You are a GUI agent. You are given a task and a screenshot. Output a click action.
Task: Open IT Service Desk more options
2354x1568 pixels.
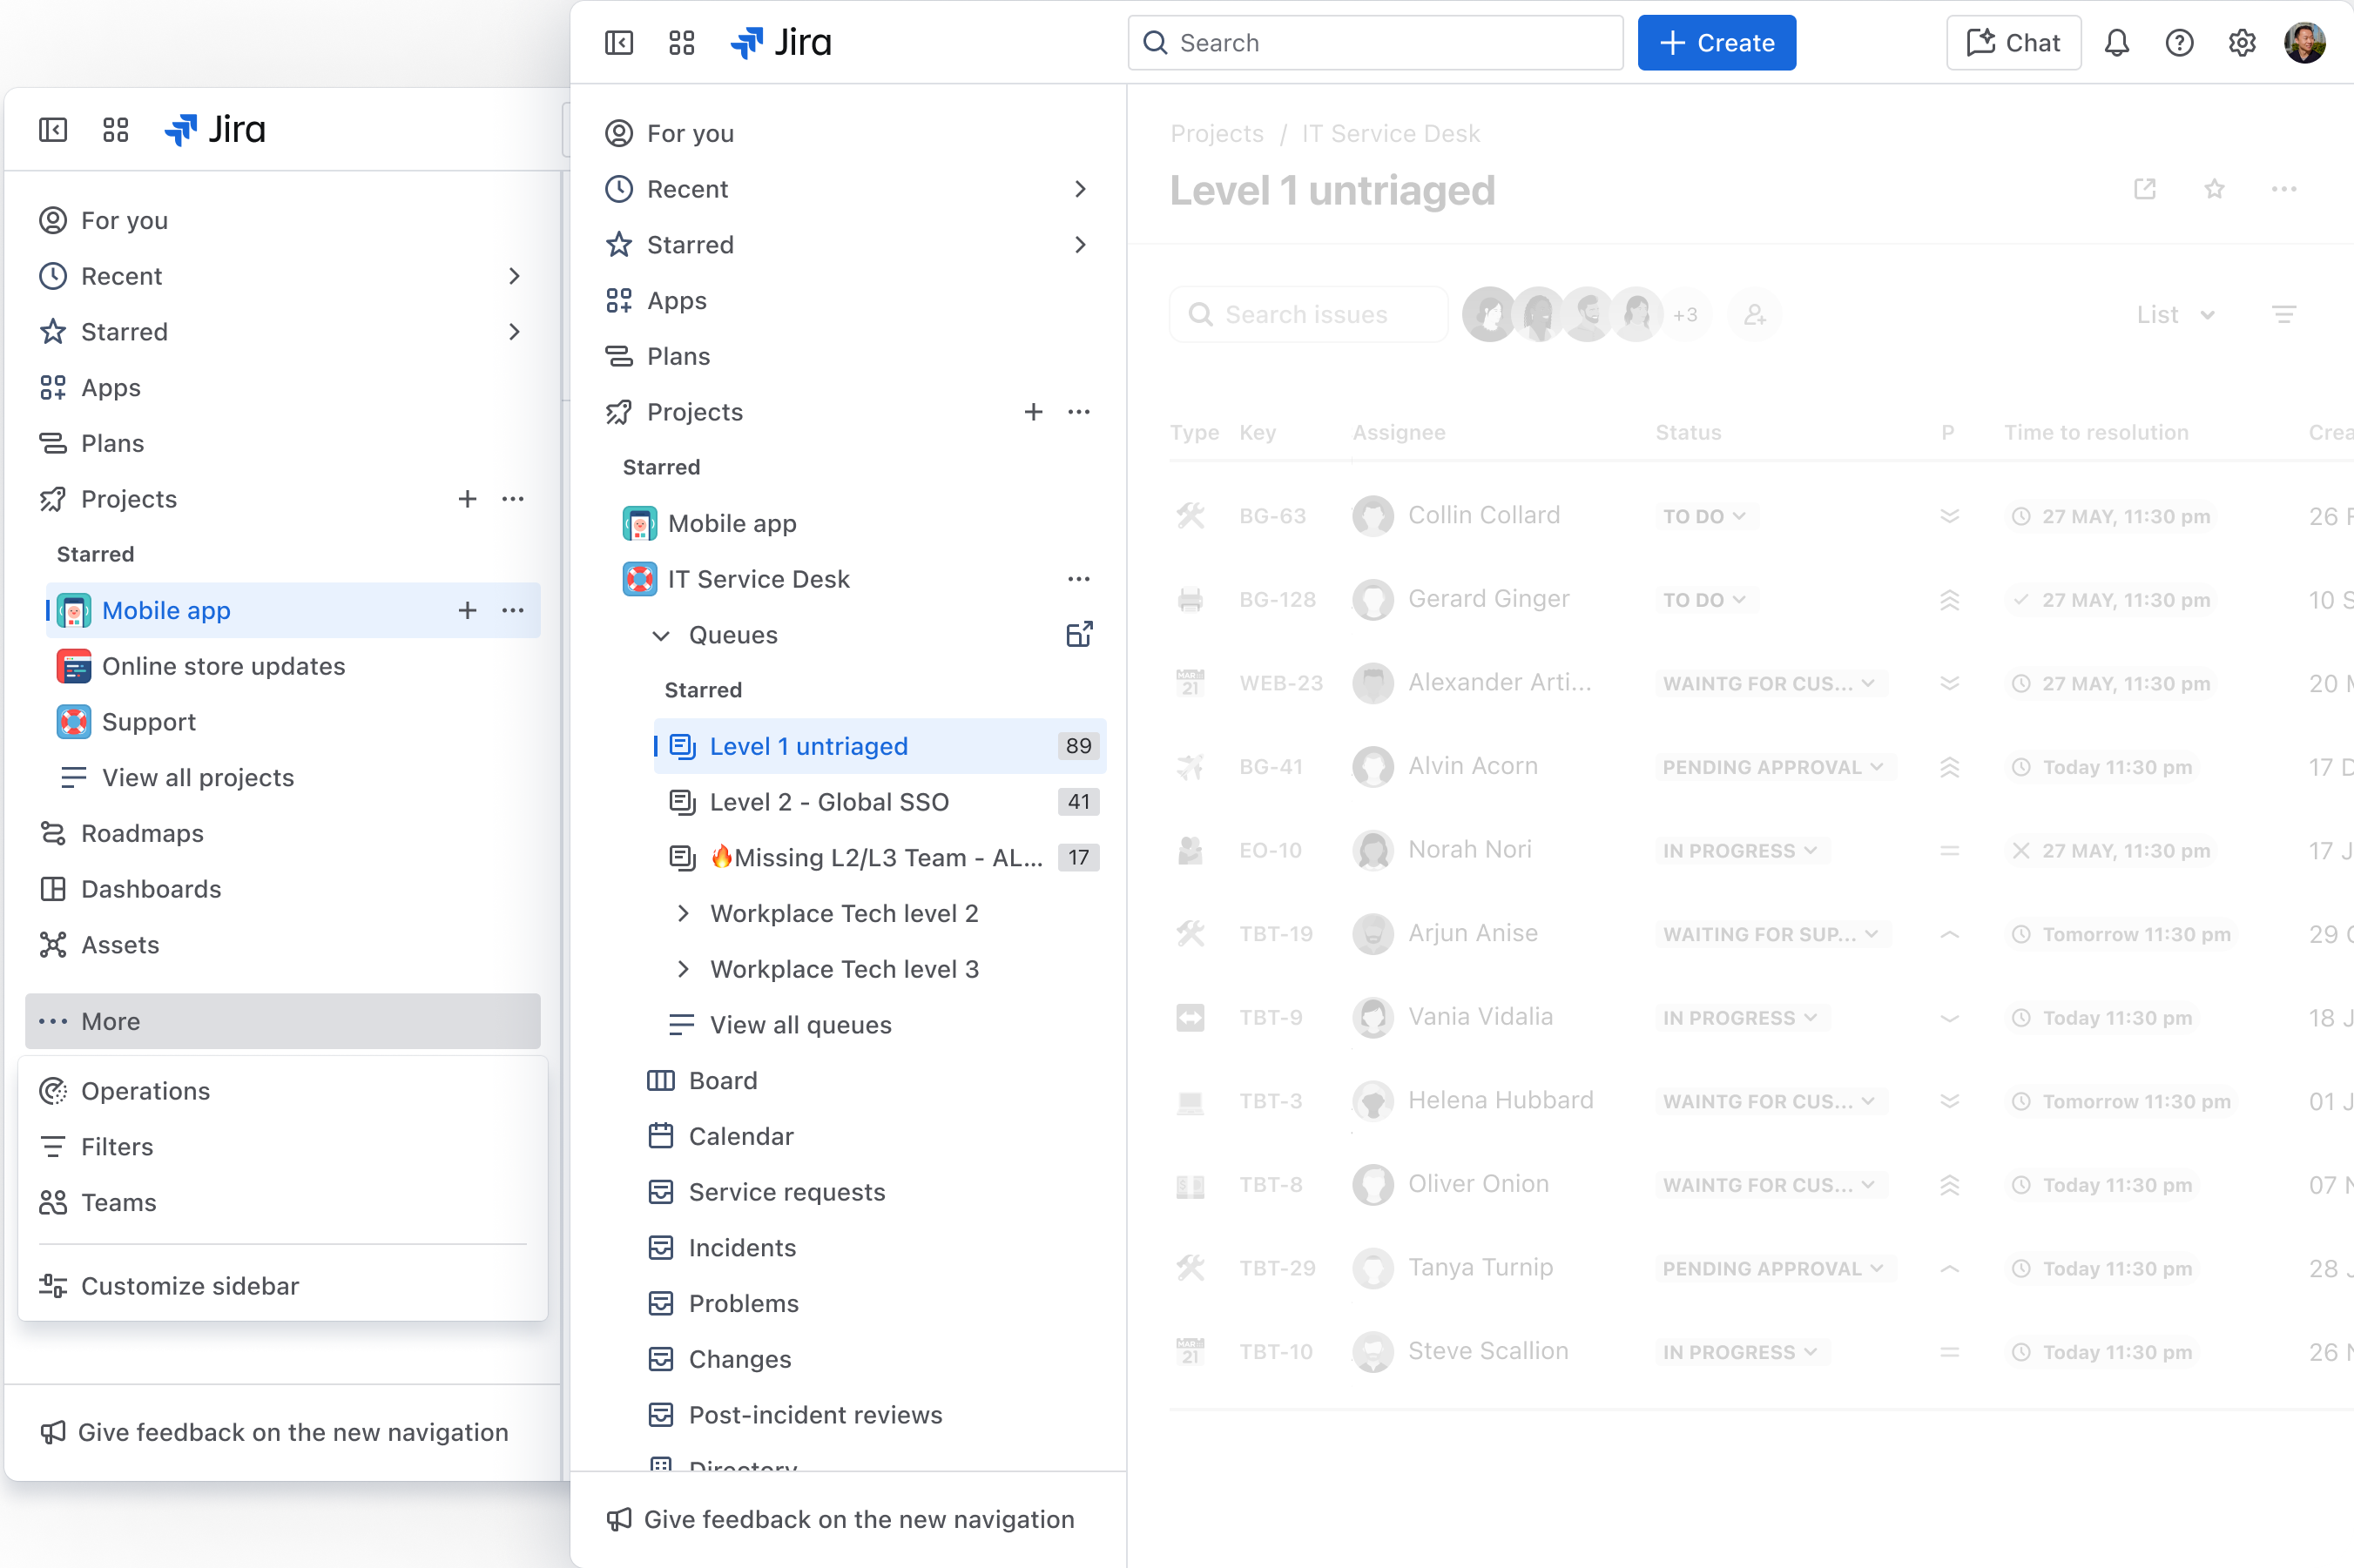(x=1079, y=579)
